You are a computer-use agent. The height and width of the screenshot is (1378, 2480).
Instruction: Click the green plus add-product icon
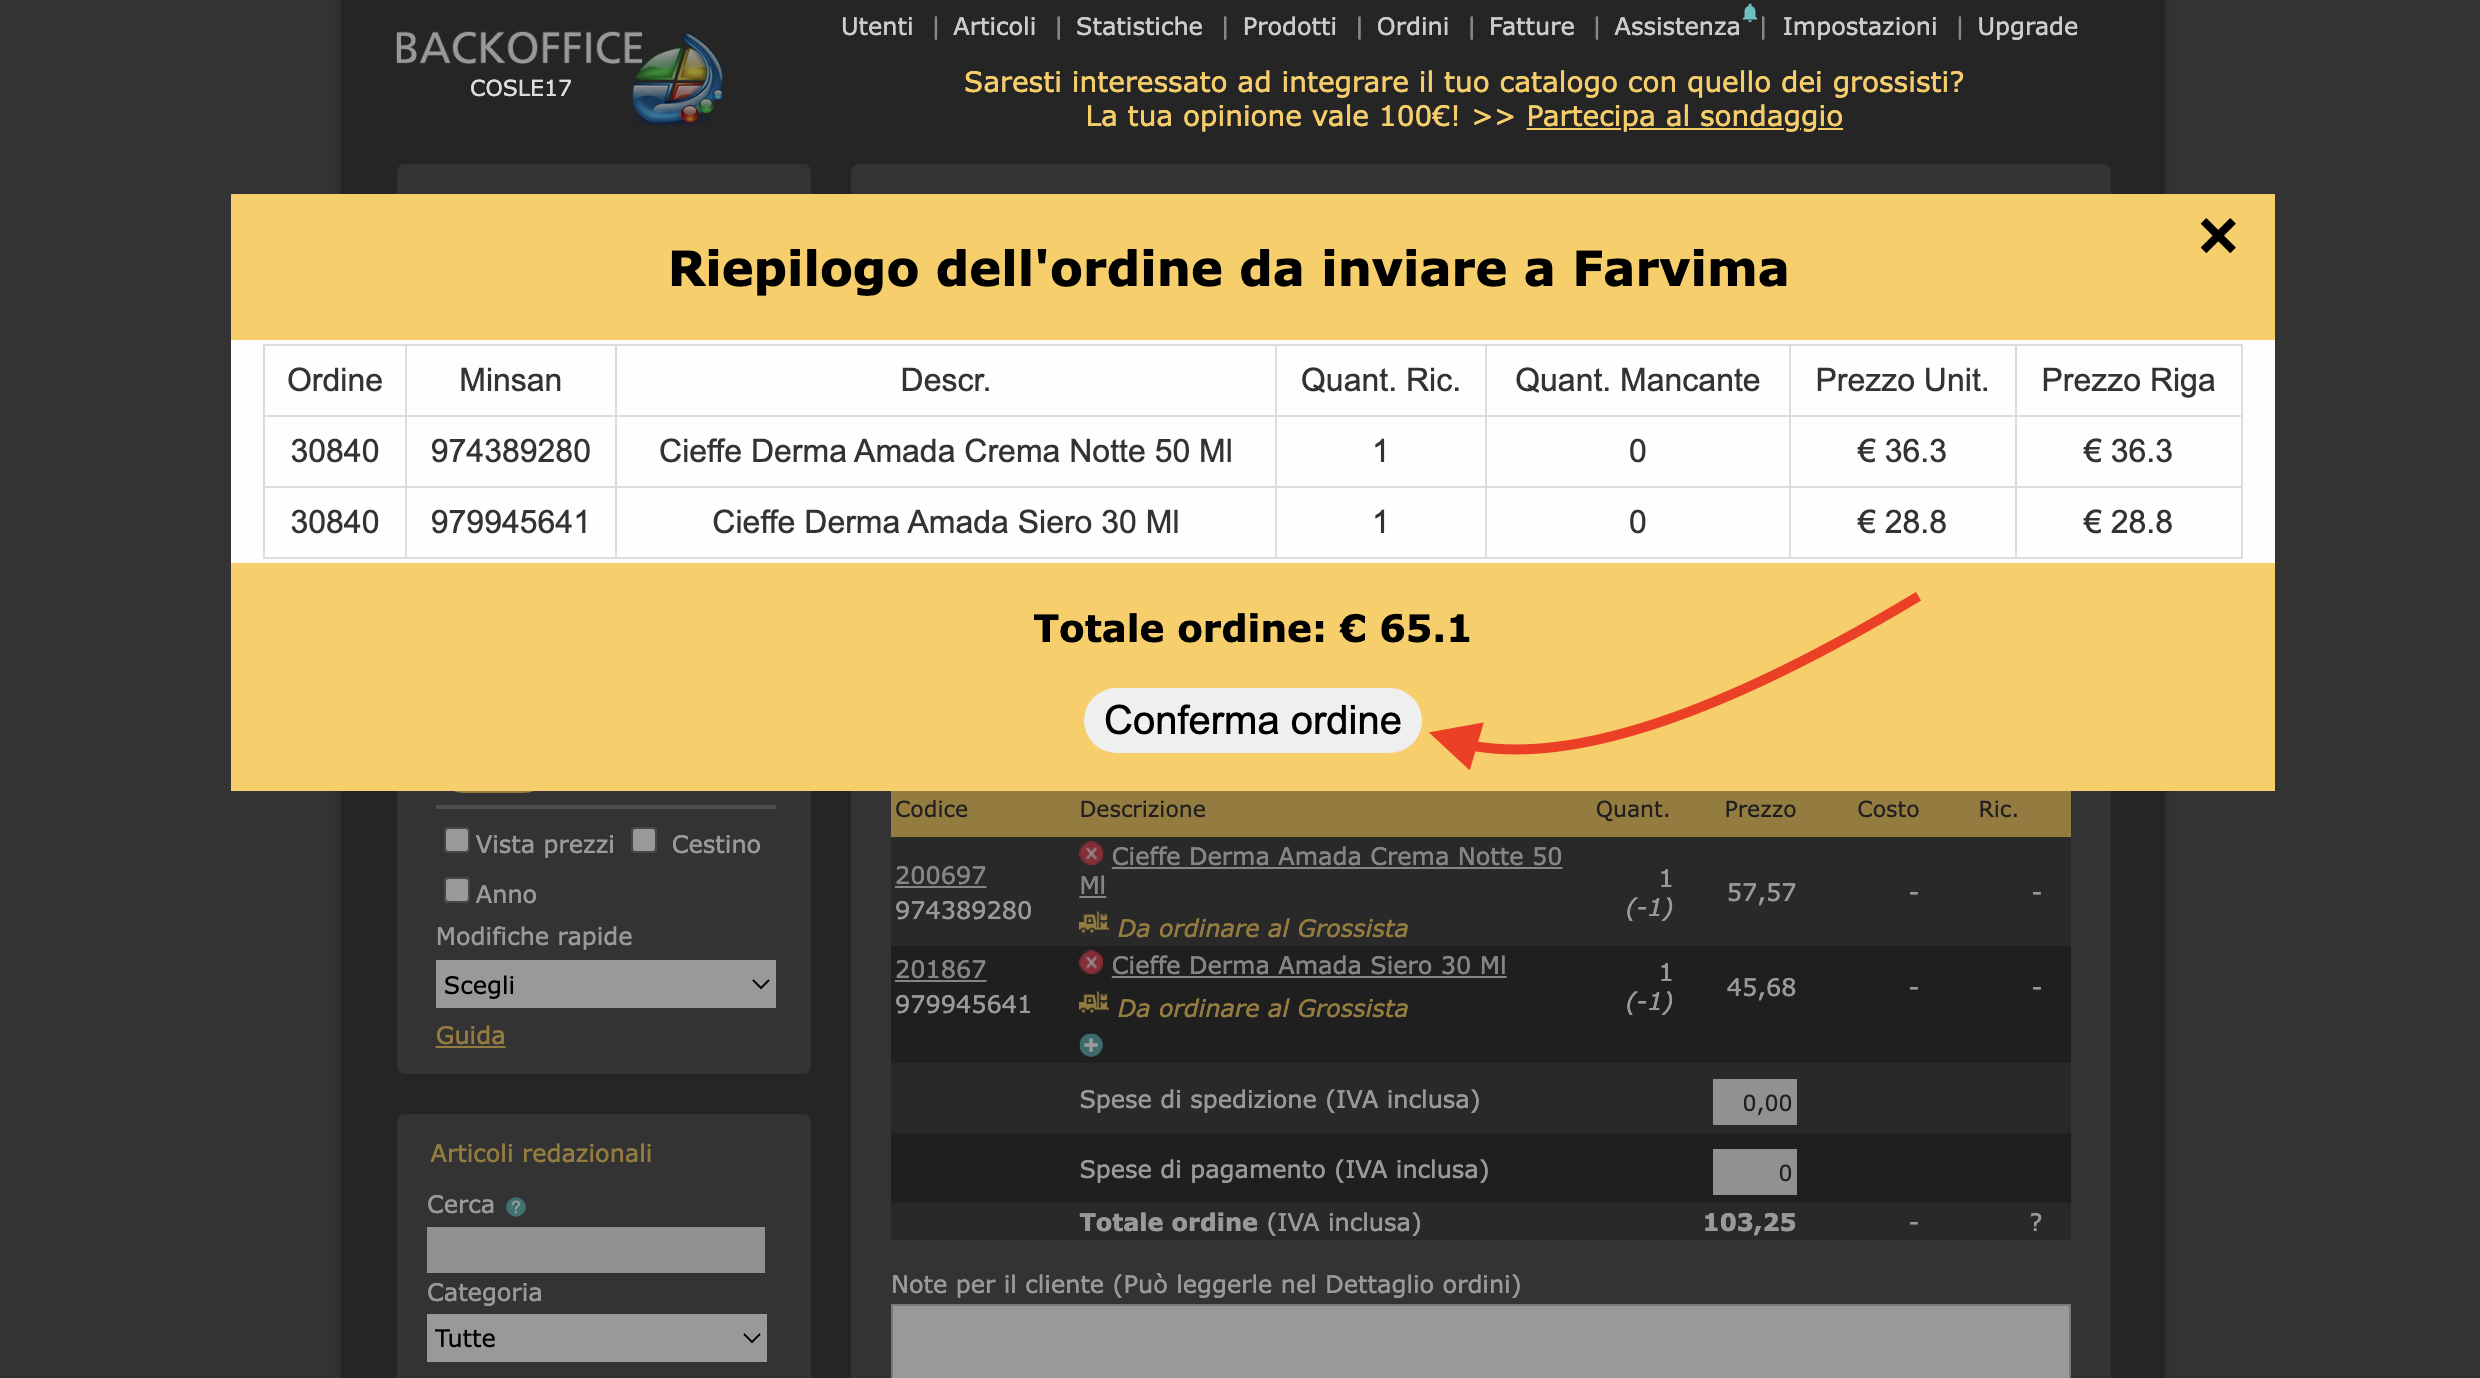(1091, 1045)
